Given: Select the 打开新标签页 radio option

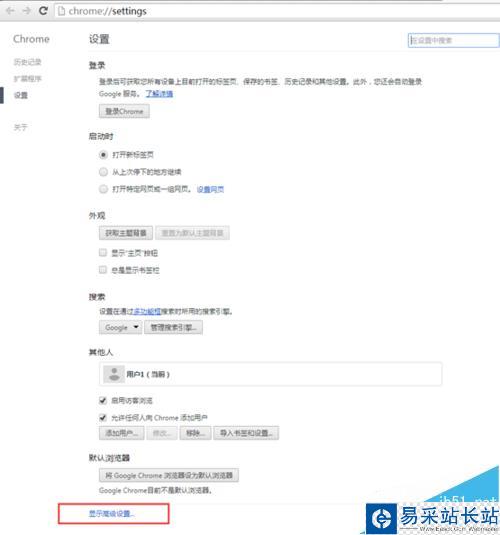Looking at the screenshot, I should coord(103,155).
